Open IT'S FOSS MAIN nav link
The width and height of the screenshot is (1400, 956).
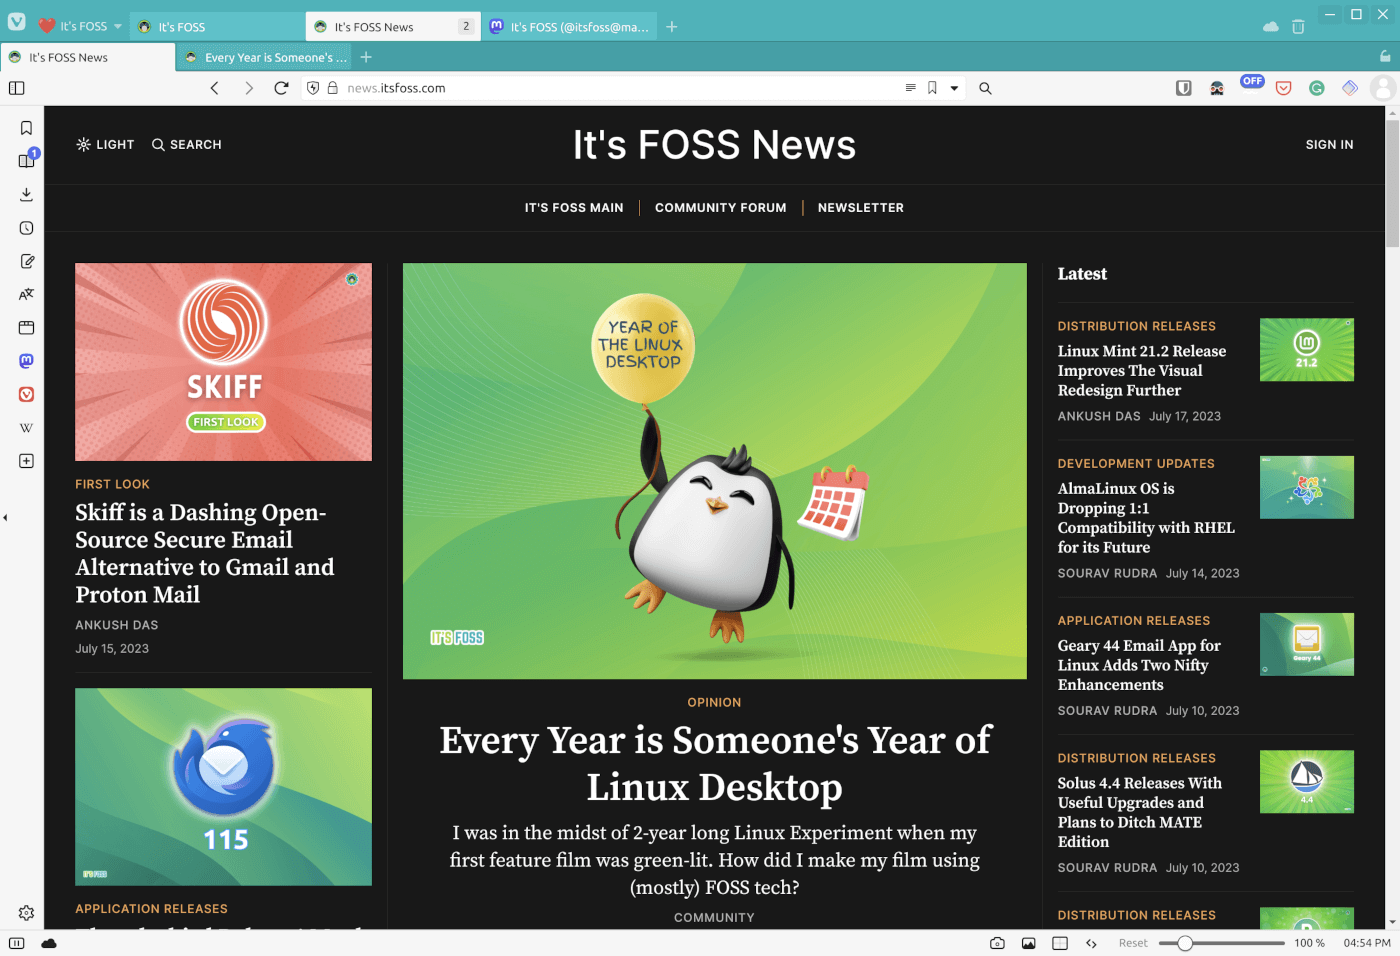(x=574, y=208)
